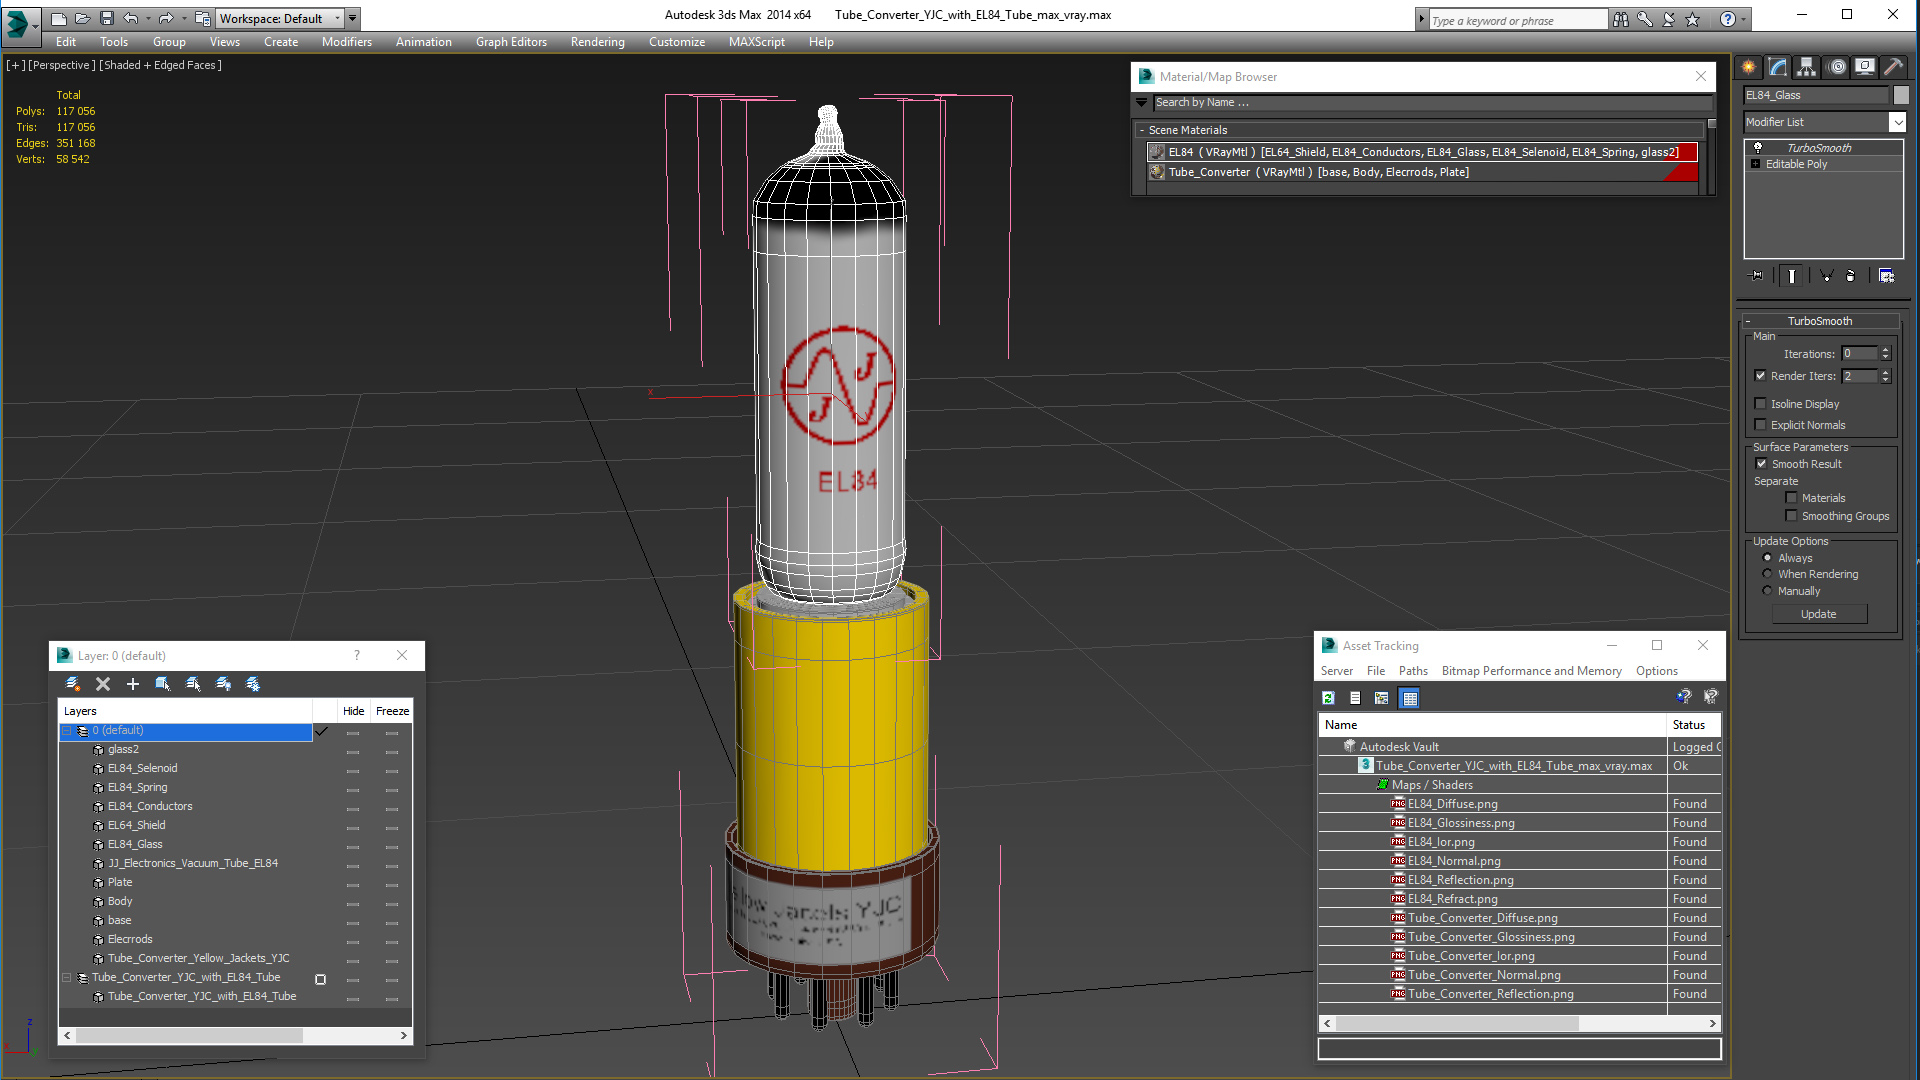The width and height of the screenshot is (1920, 1080).
Task: Open the Modifier List dropdown
Action: 1897,122
